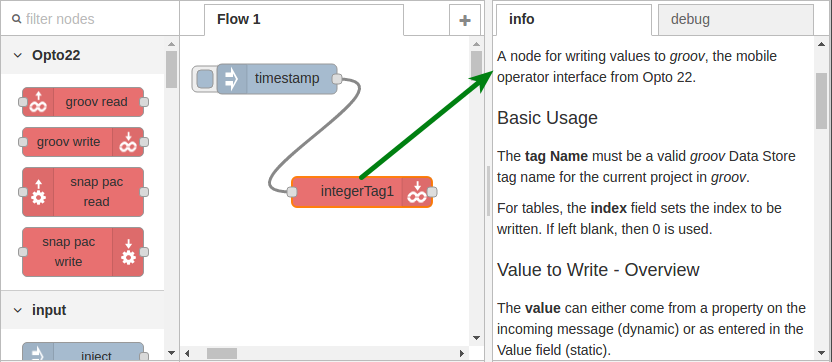Click the sidebar resize handle

tap(489, 191)
